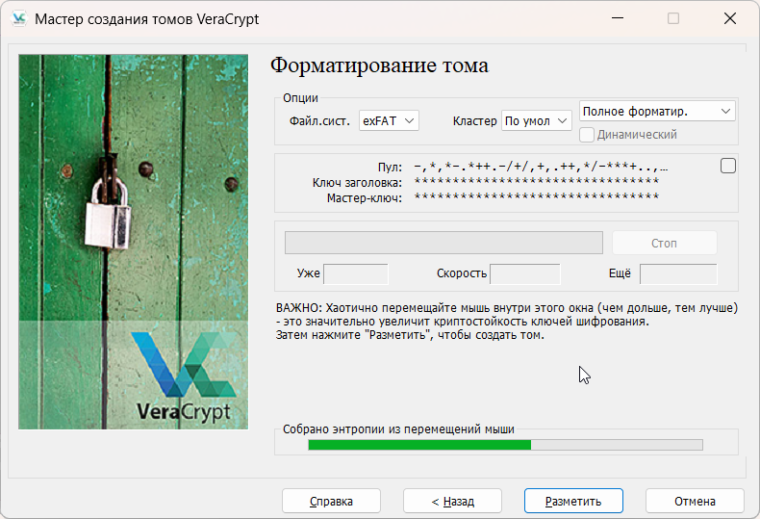
Task: Click the empty formatting progress bar
Action: pyautogui.click(x=443, y=243)
